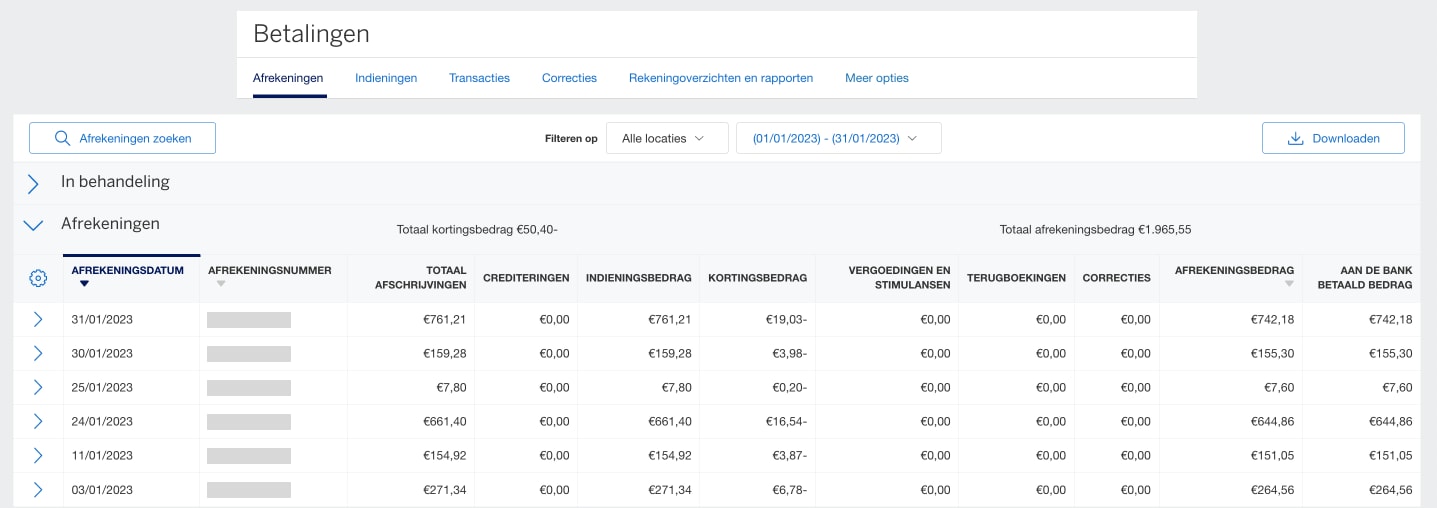Switch to the Indieningen tab
The height and width of the screenshot is (508, 1437).
click(386, 78)
